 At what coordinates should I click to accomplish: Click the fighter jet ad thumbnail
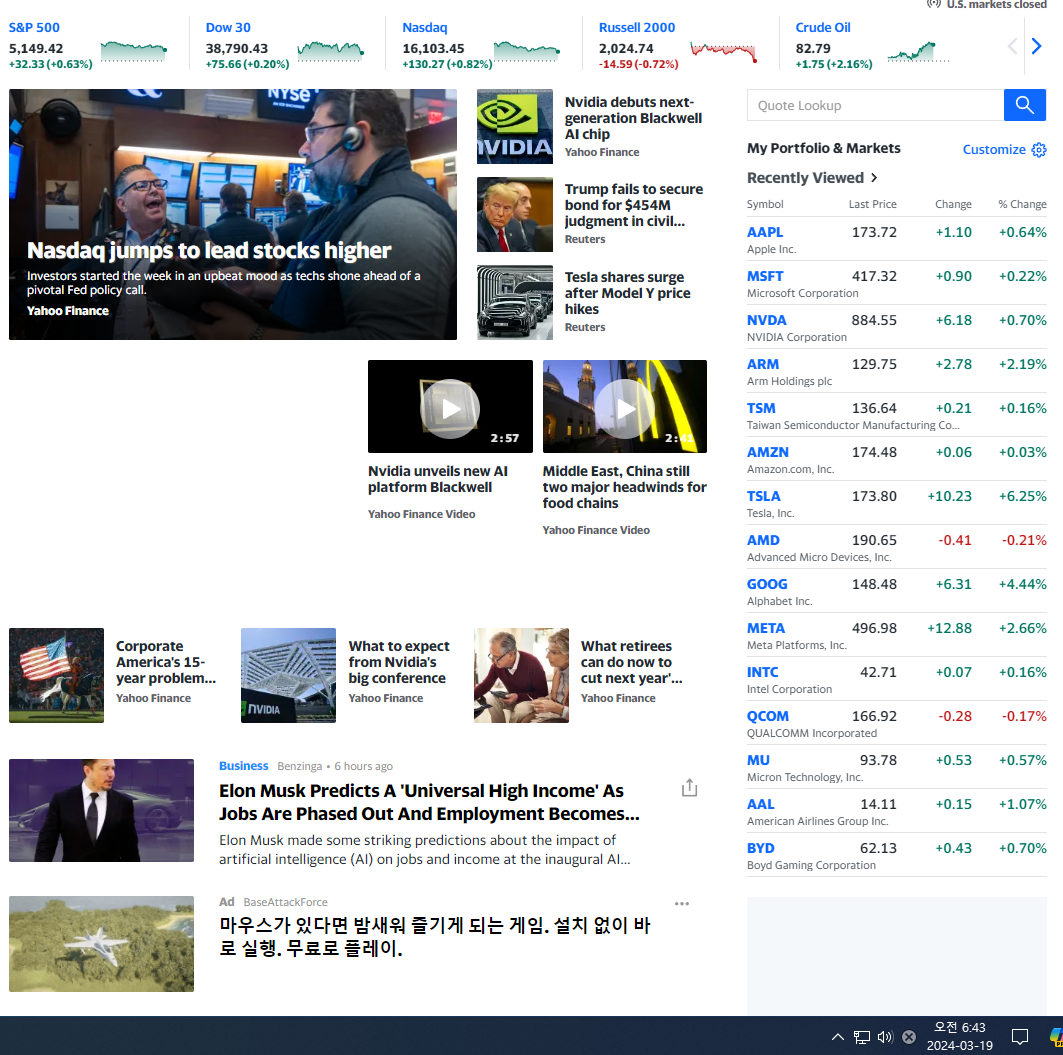(101, 944)
